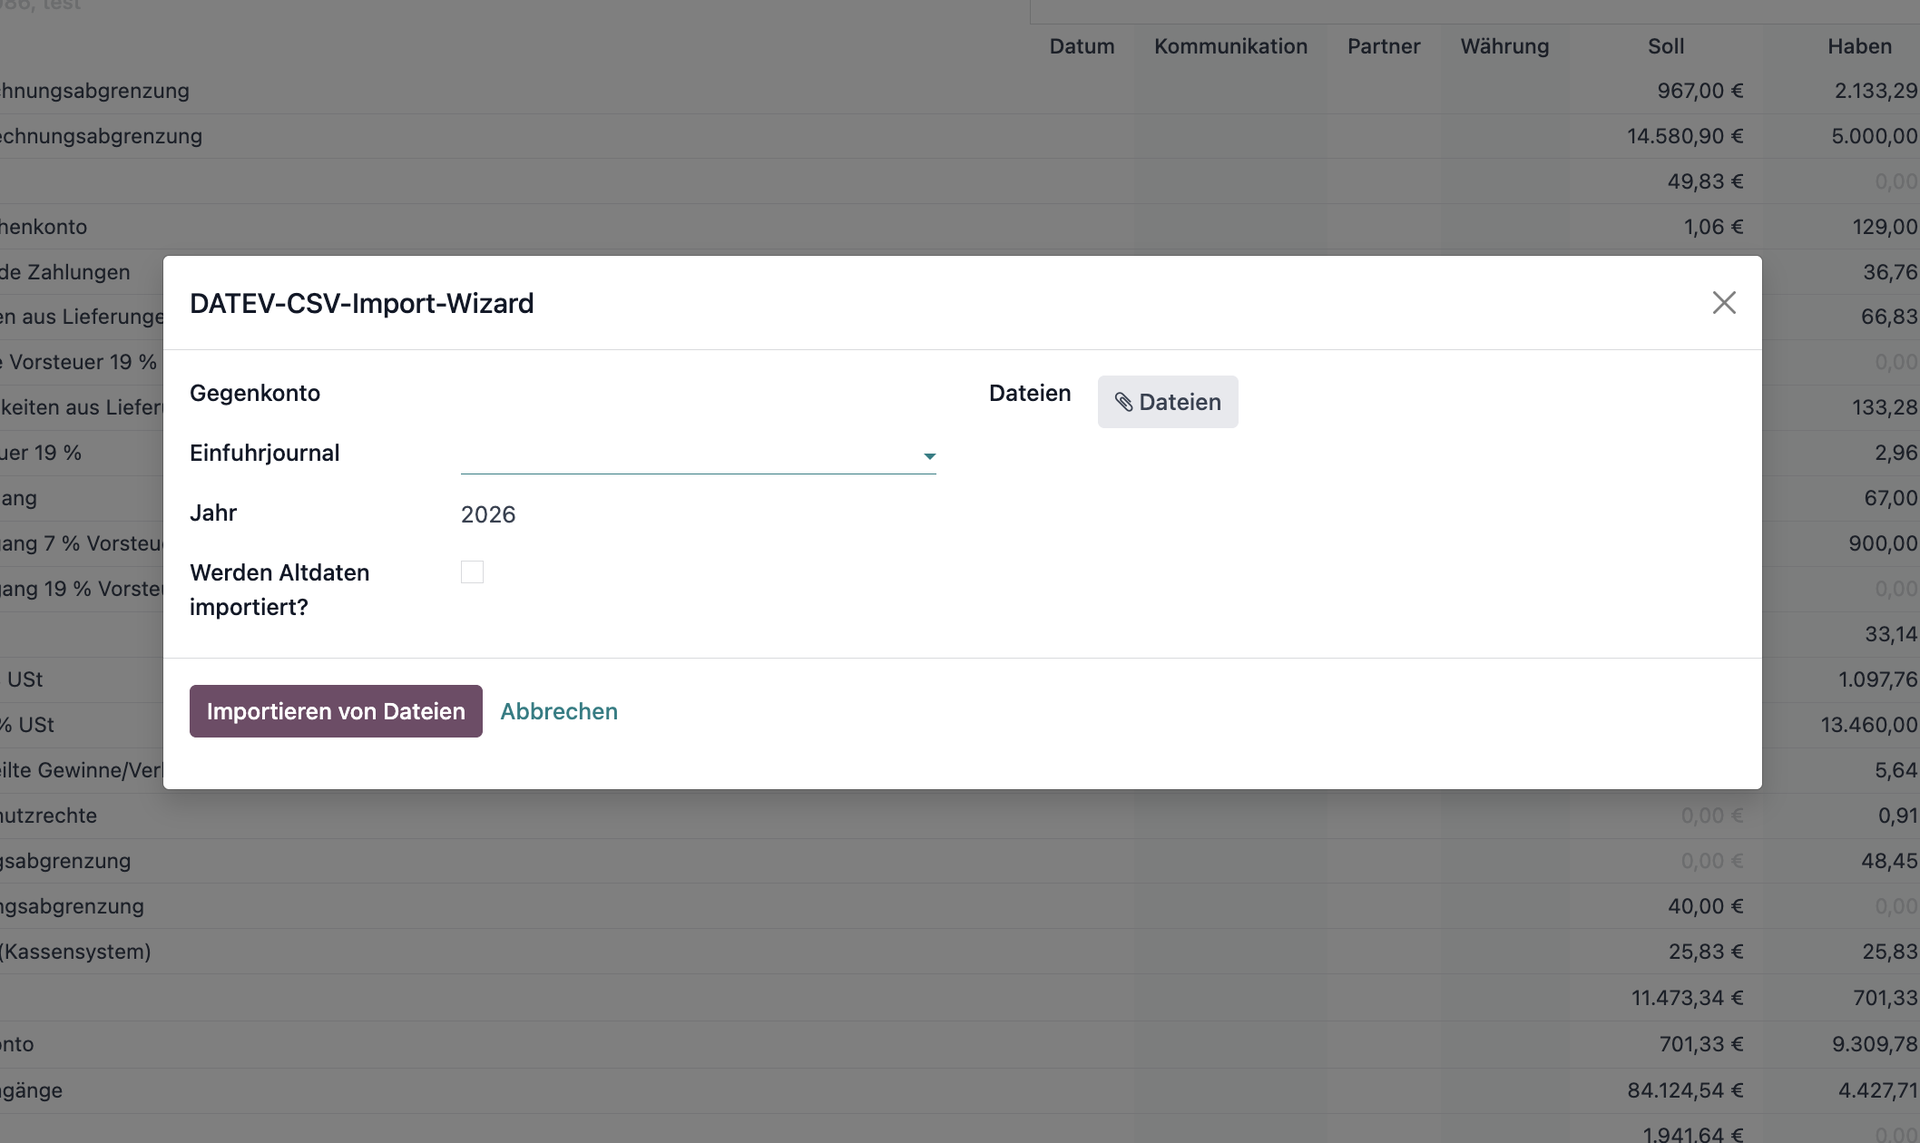This screenshot has width=1920, height=1143.
Task: Select the Haben amount 1.097,76
Action: pyautogui.click(x=1878, y=679)
